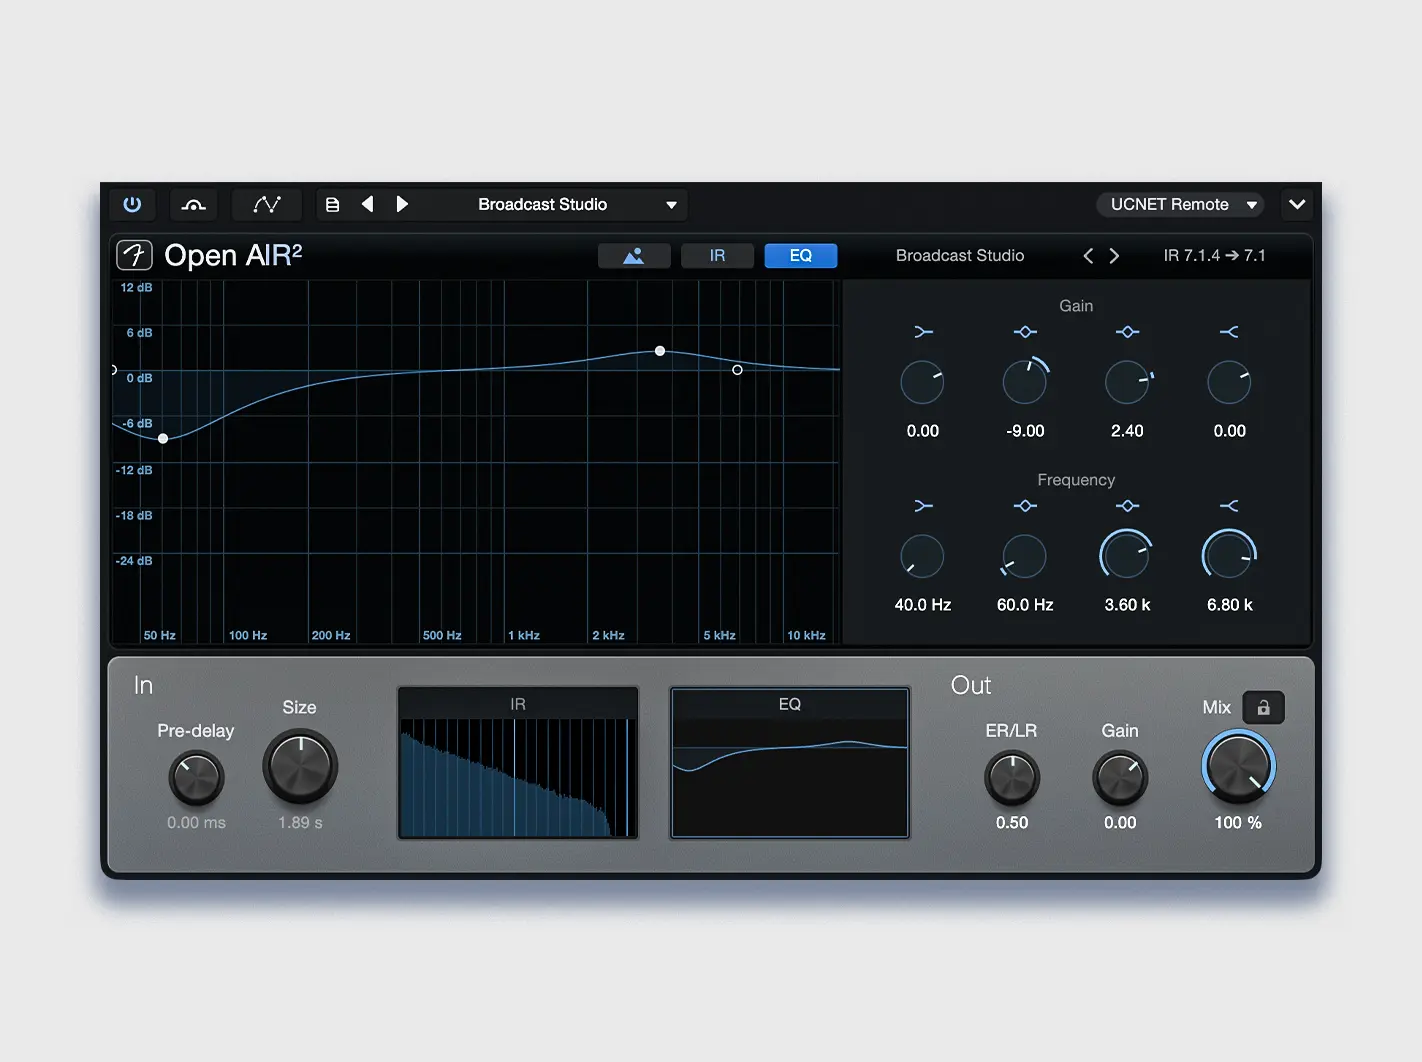Viewport: 1422px width, 1062px height.
Task: Click the IR impulse response thumbnail display
Action: (518, 762)
